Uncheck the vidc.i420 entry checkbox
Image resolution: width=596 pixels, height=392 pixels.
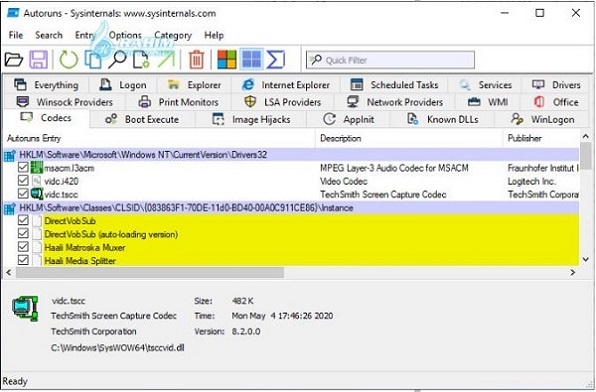tap(23, 180)
